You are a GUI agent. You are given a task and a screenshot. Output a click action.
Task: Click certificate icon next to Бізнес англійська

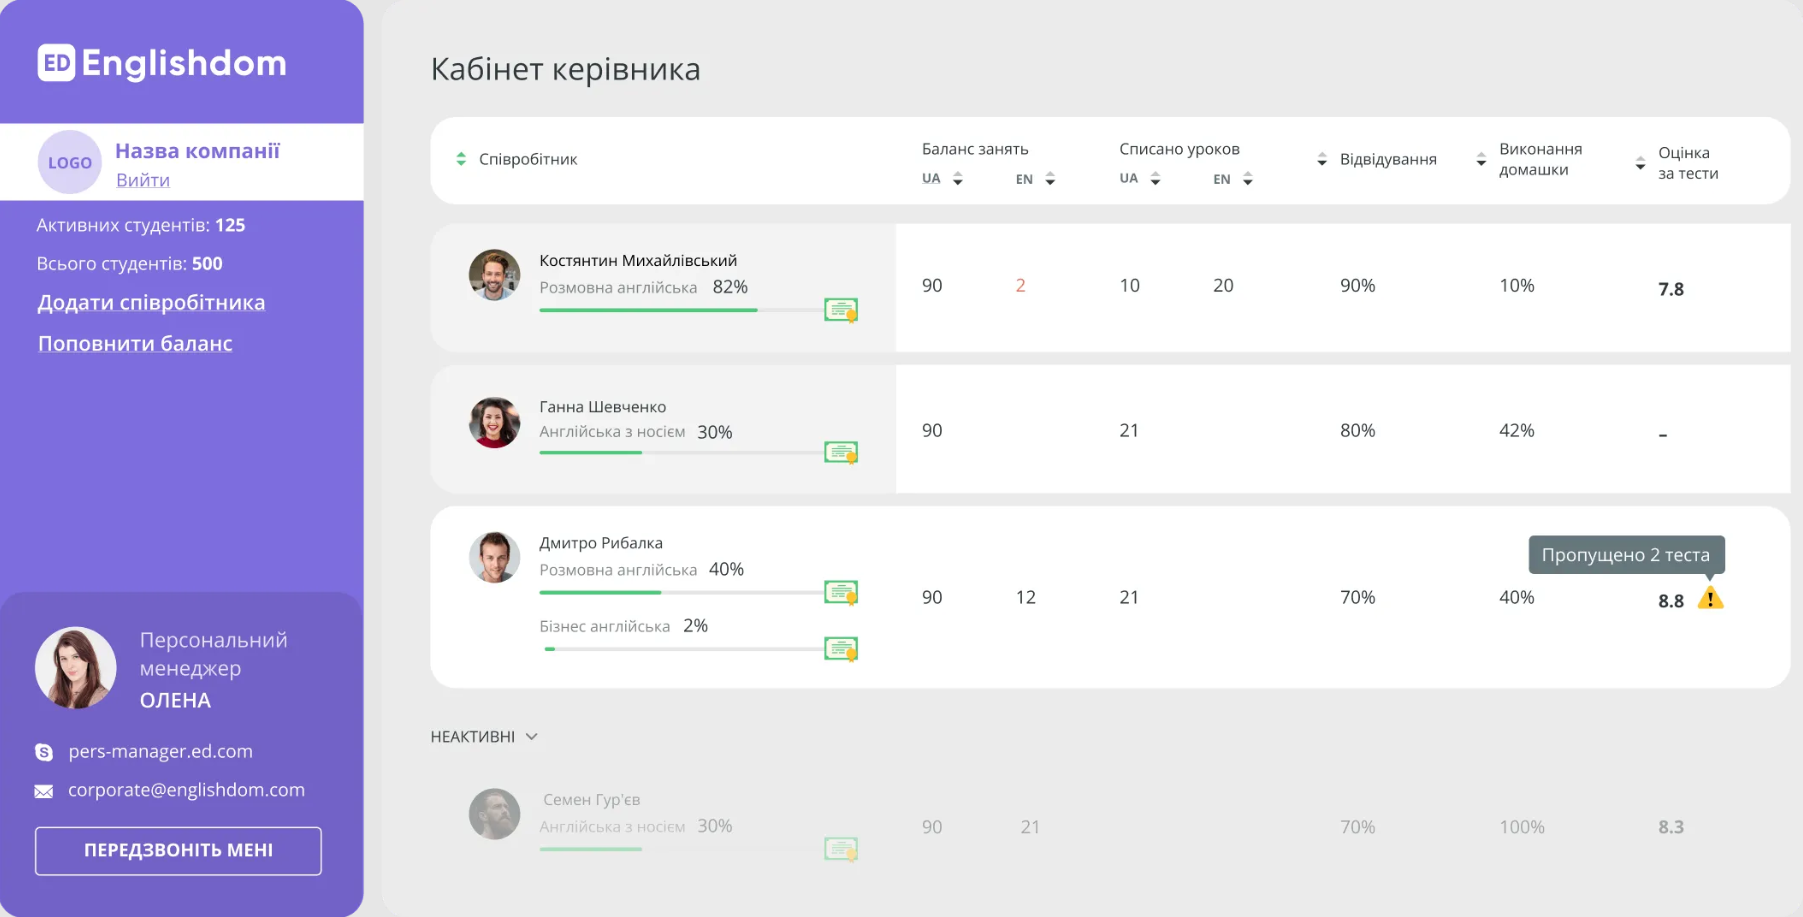coord(840,649)
